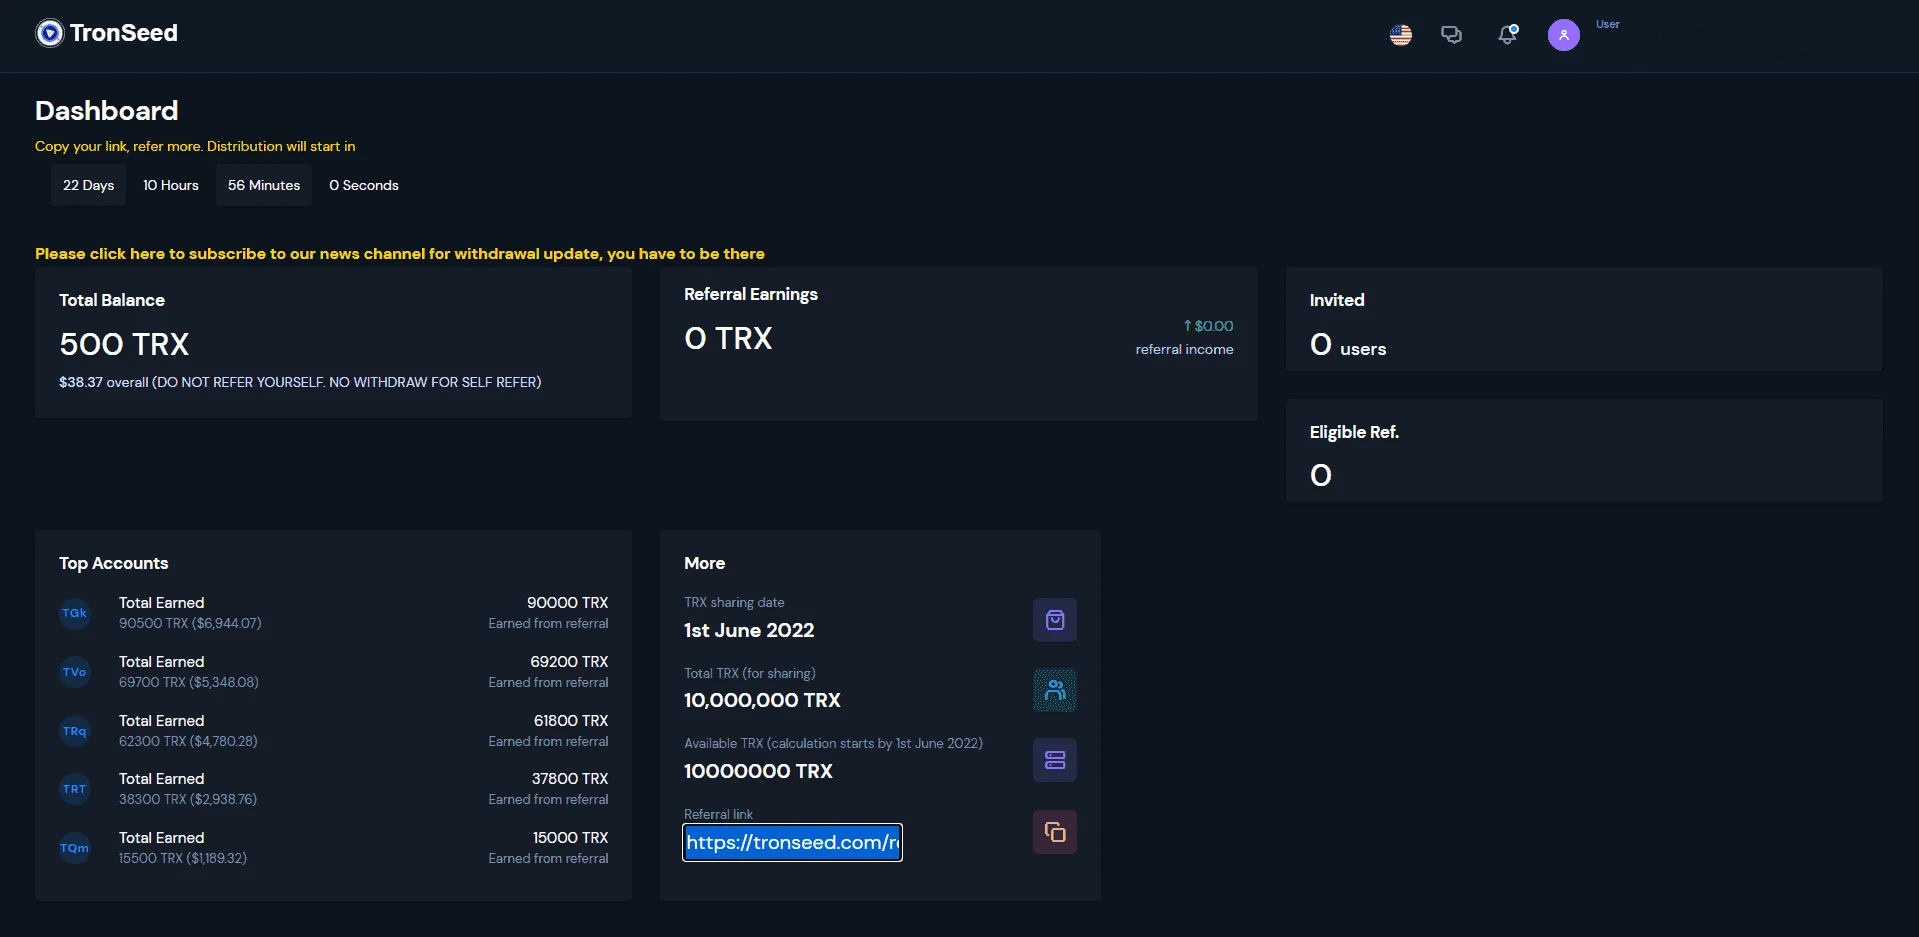Click the Eligible Ref. heading
1919x937 pixels.
(1354, 432)
